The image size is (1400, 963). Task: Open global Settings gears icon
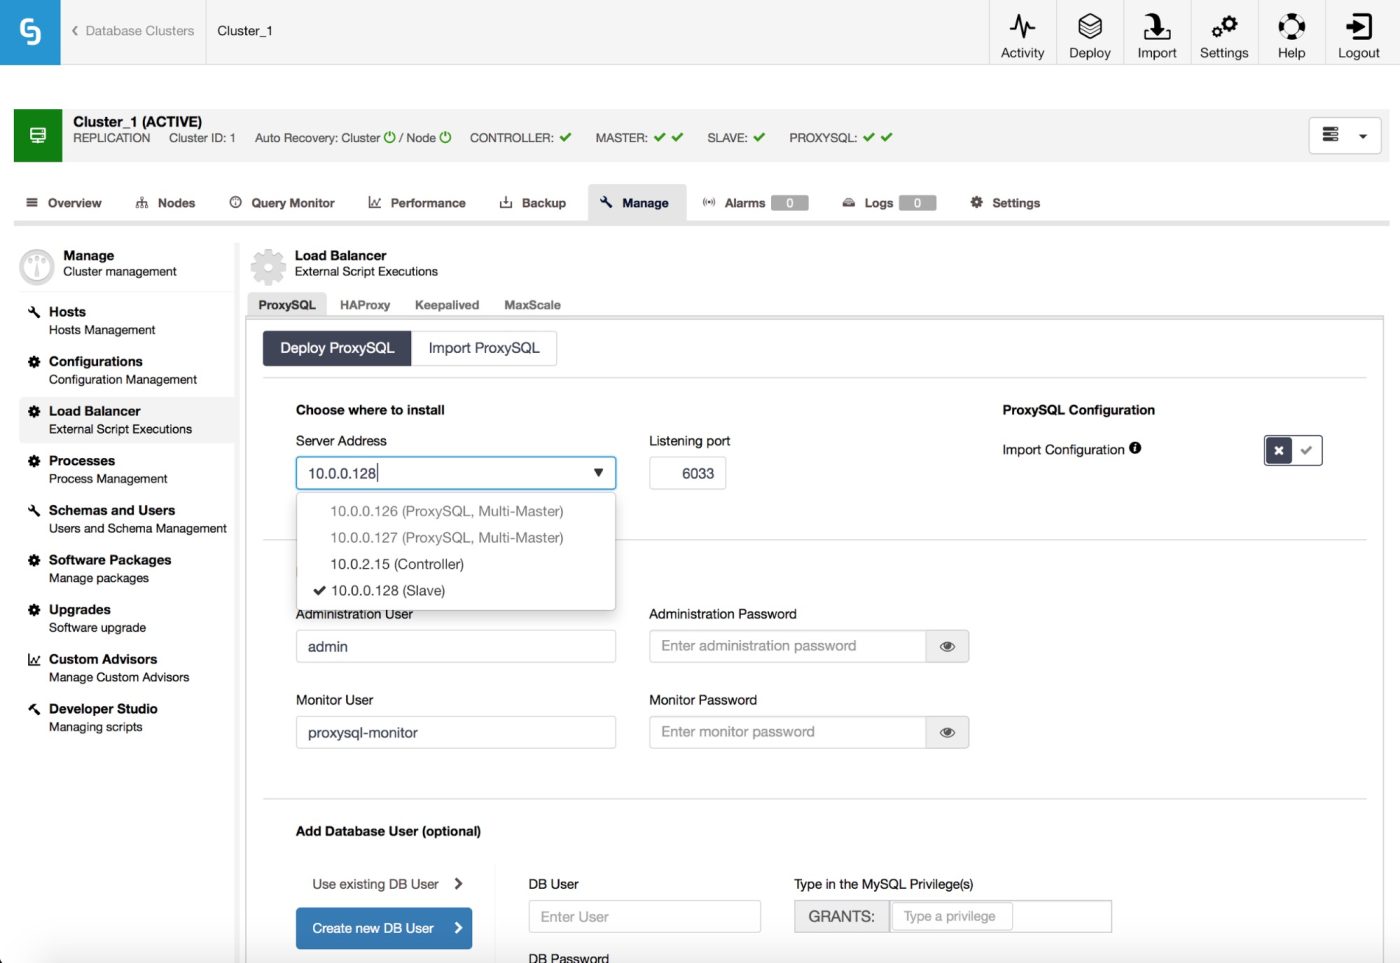tap(1224, 27)
